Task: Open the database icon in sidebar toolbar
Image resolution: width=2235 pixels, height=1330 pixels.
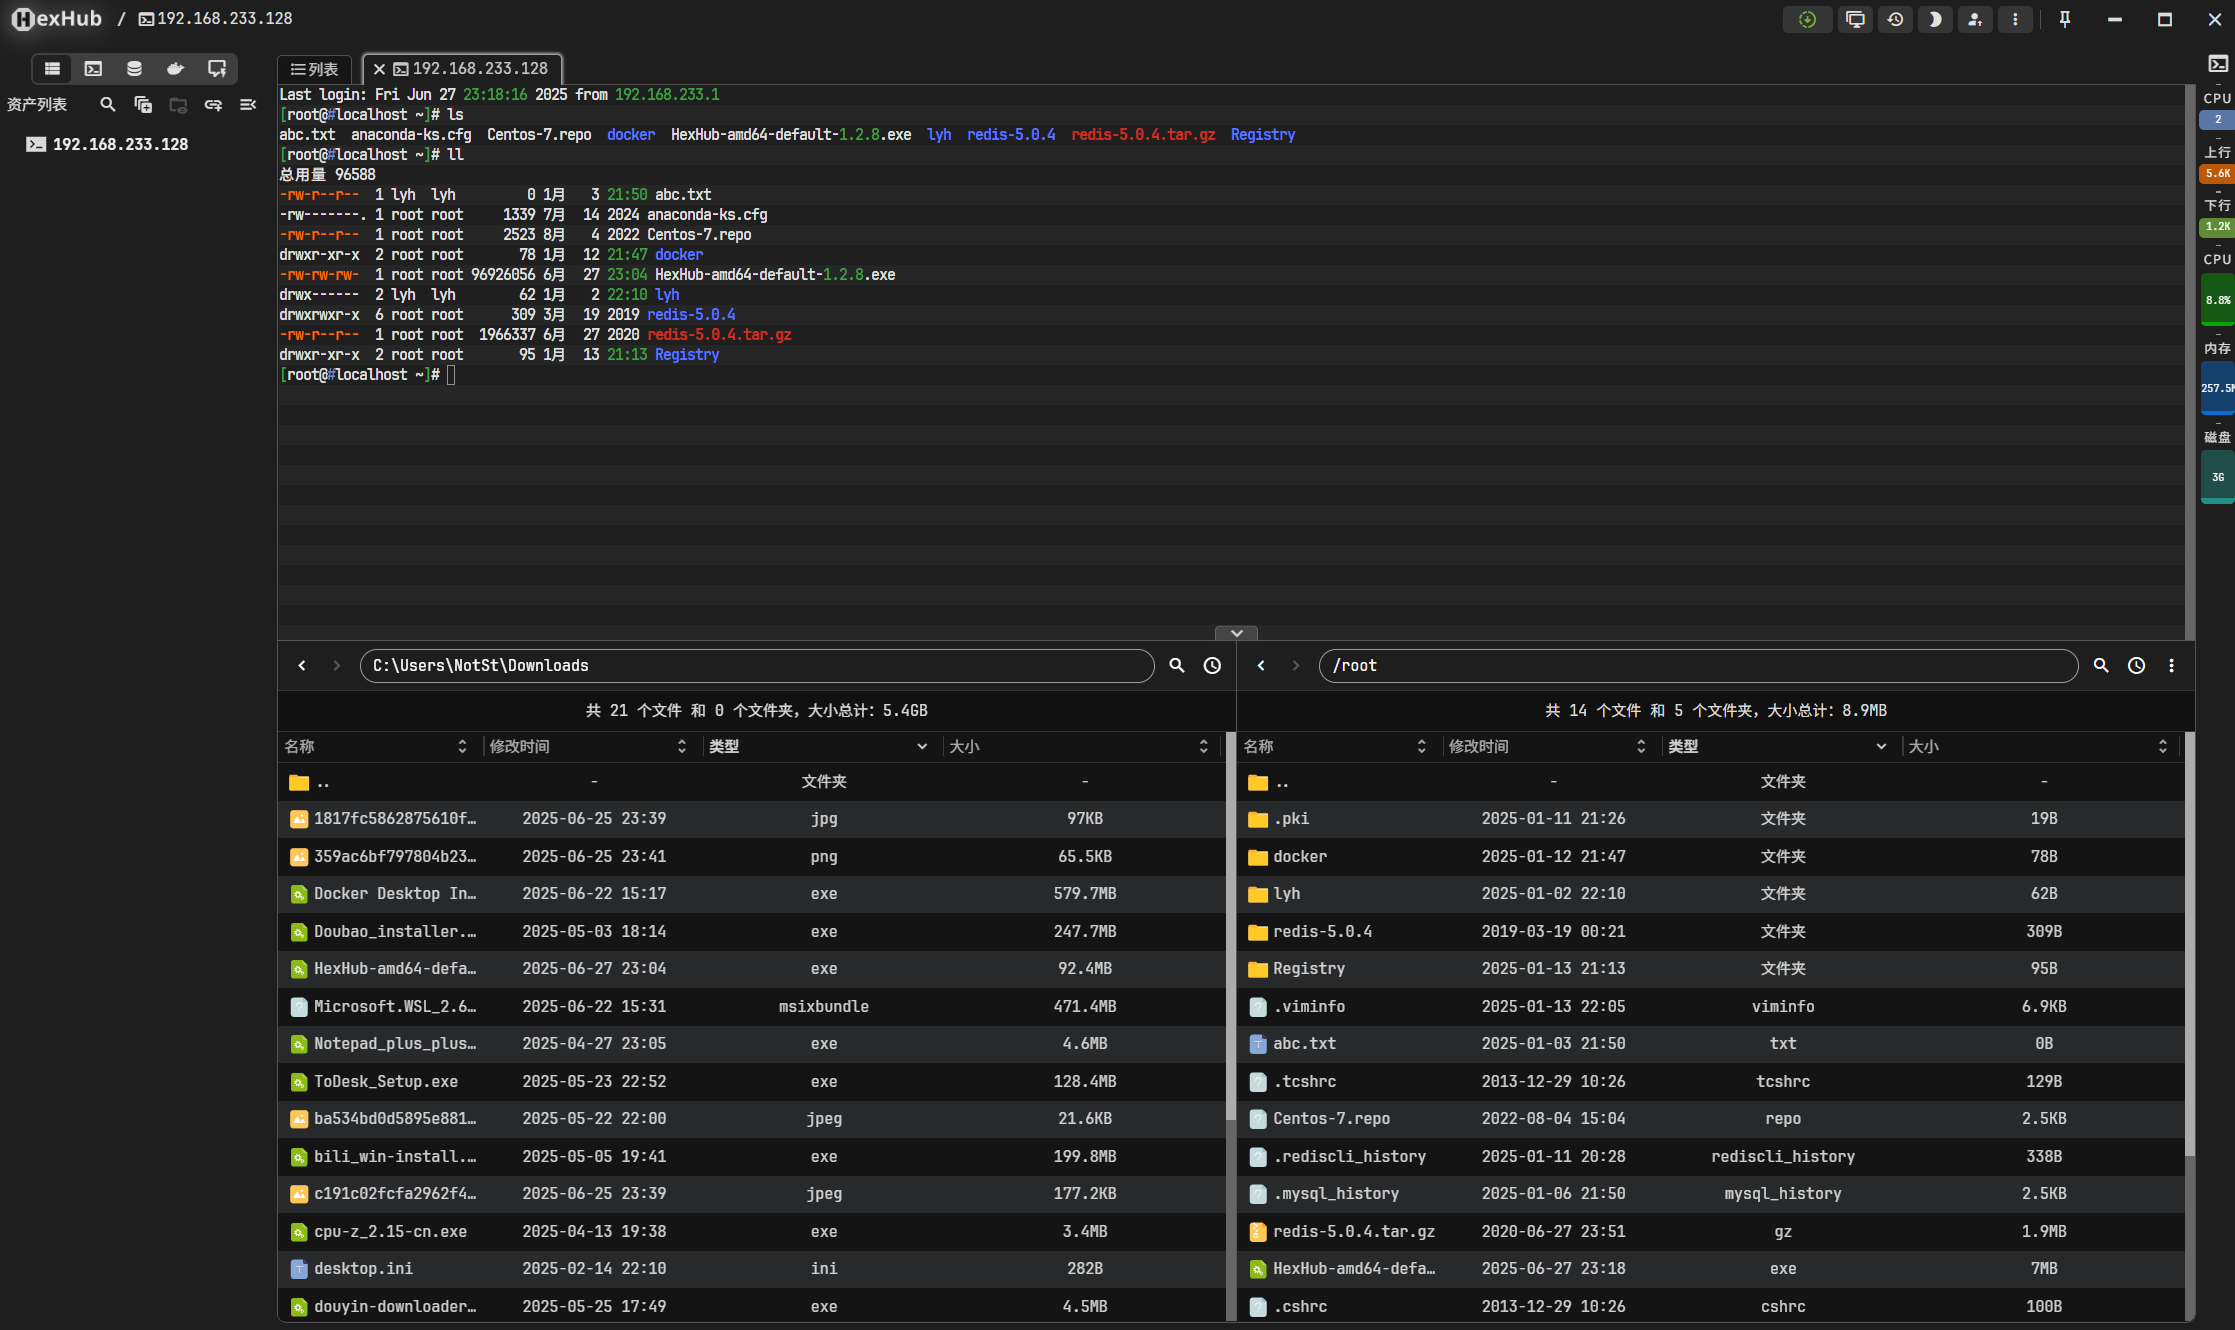Action: (x=134, y=68)
